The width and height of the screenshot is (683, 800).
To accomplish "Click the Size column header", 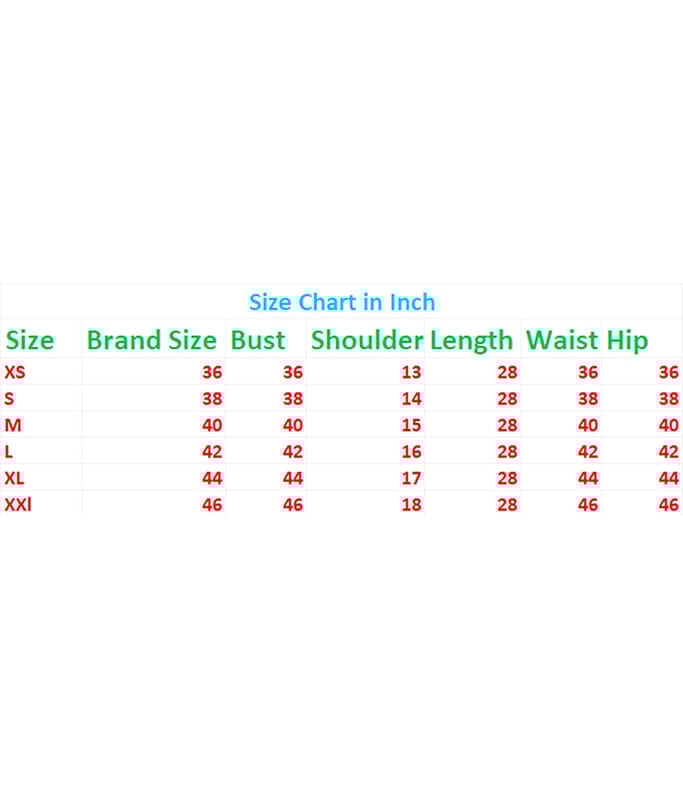I will (x=30, y=340).
